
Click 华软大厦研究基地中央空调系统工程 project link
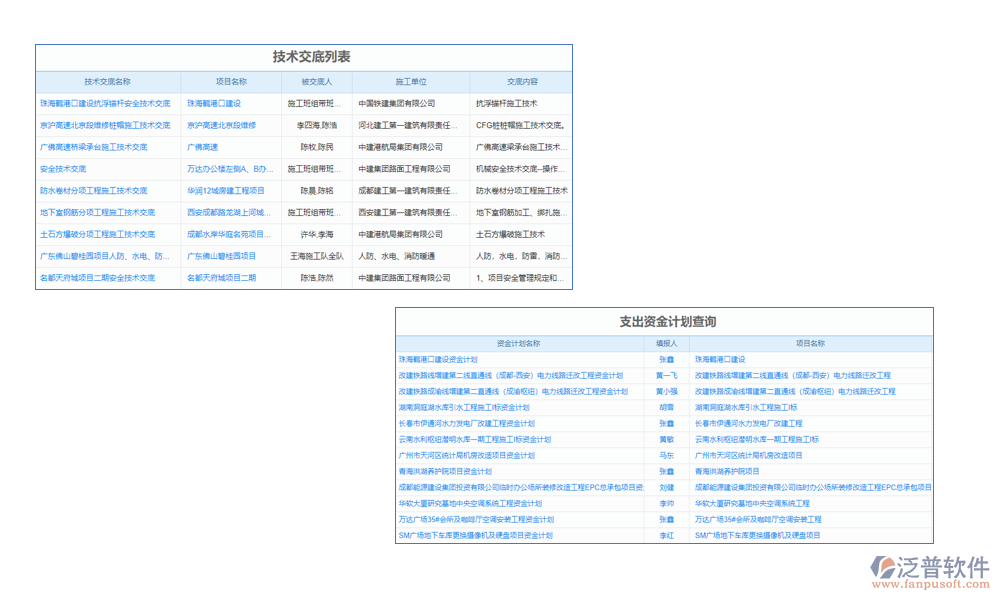pyautogui.click(x=752, y=503)
